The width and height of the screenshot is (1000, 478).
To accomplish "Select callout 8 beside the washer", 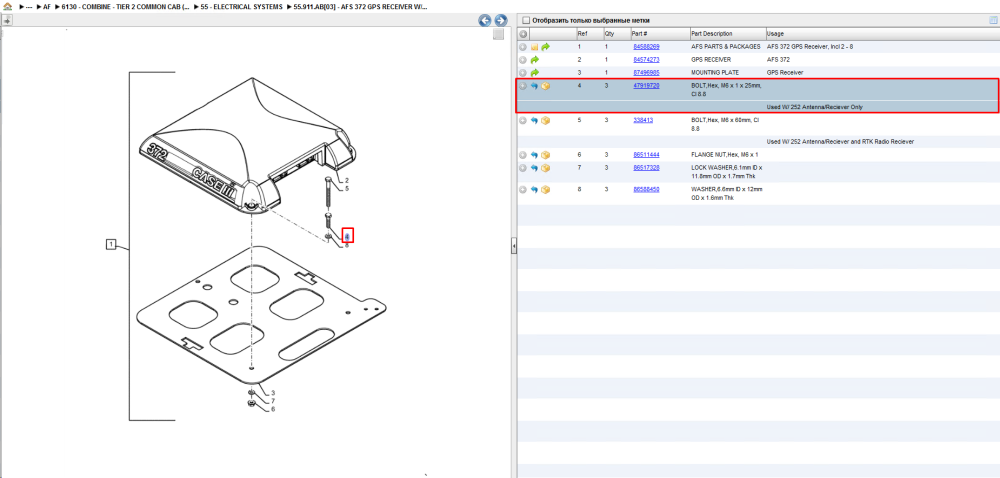I will click(x=347, y=245).
